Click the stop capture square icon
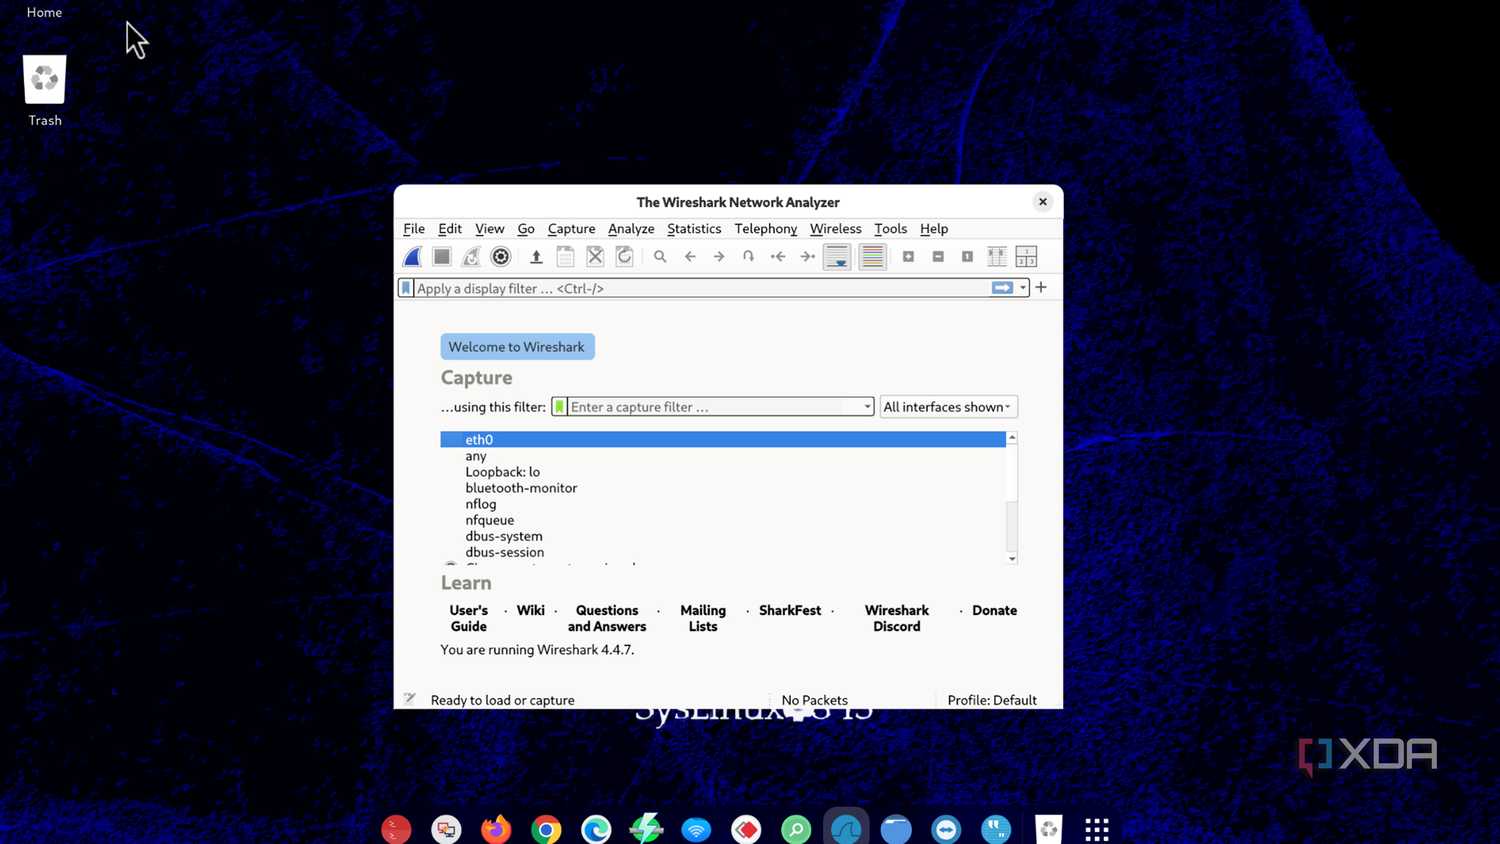 coord(441,257)
